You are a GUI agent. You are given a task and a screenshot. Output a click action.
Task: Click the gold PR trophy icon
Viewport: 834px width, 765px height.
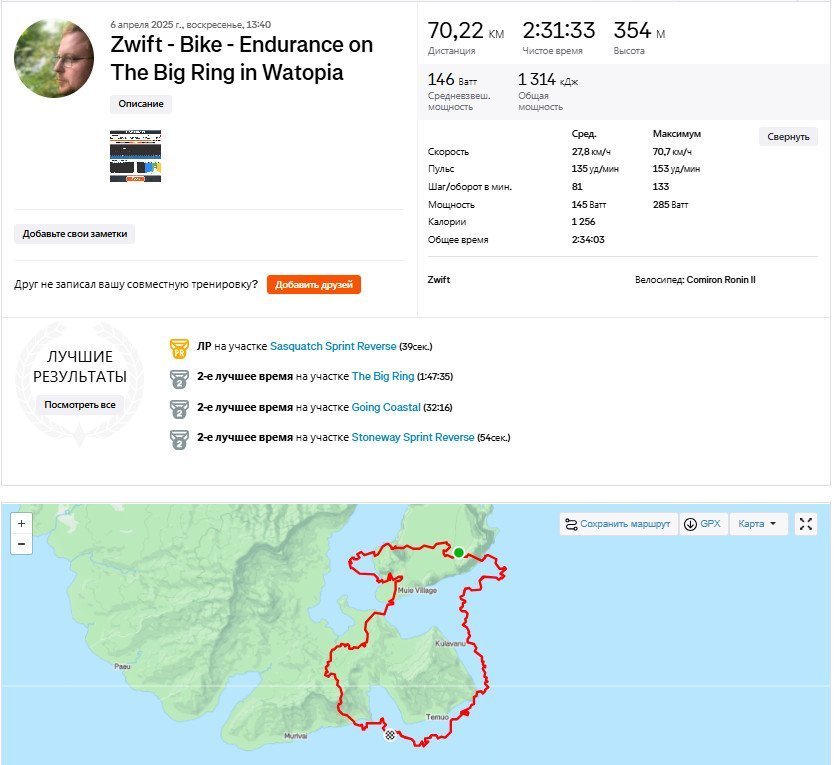click(179, 348)
